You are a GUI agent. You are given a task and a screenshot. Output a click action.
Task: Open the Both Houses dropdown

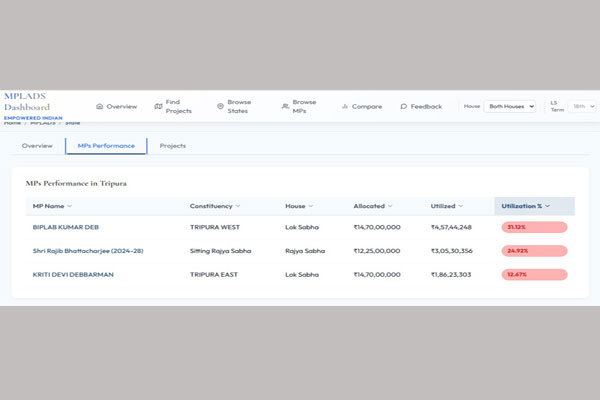pyautogui.click(x=510, y=106)
